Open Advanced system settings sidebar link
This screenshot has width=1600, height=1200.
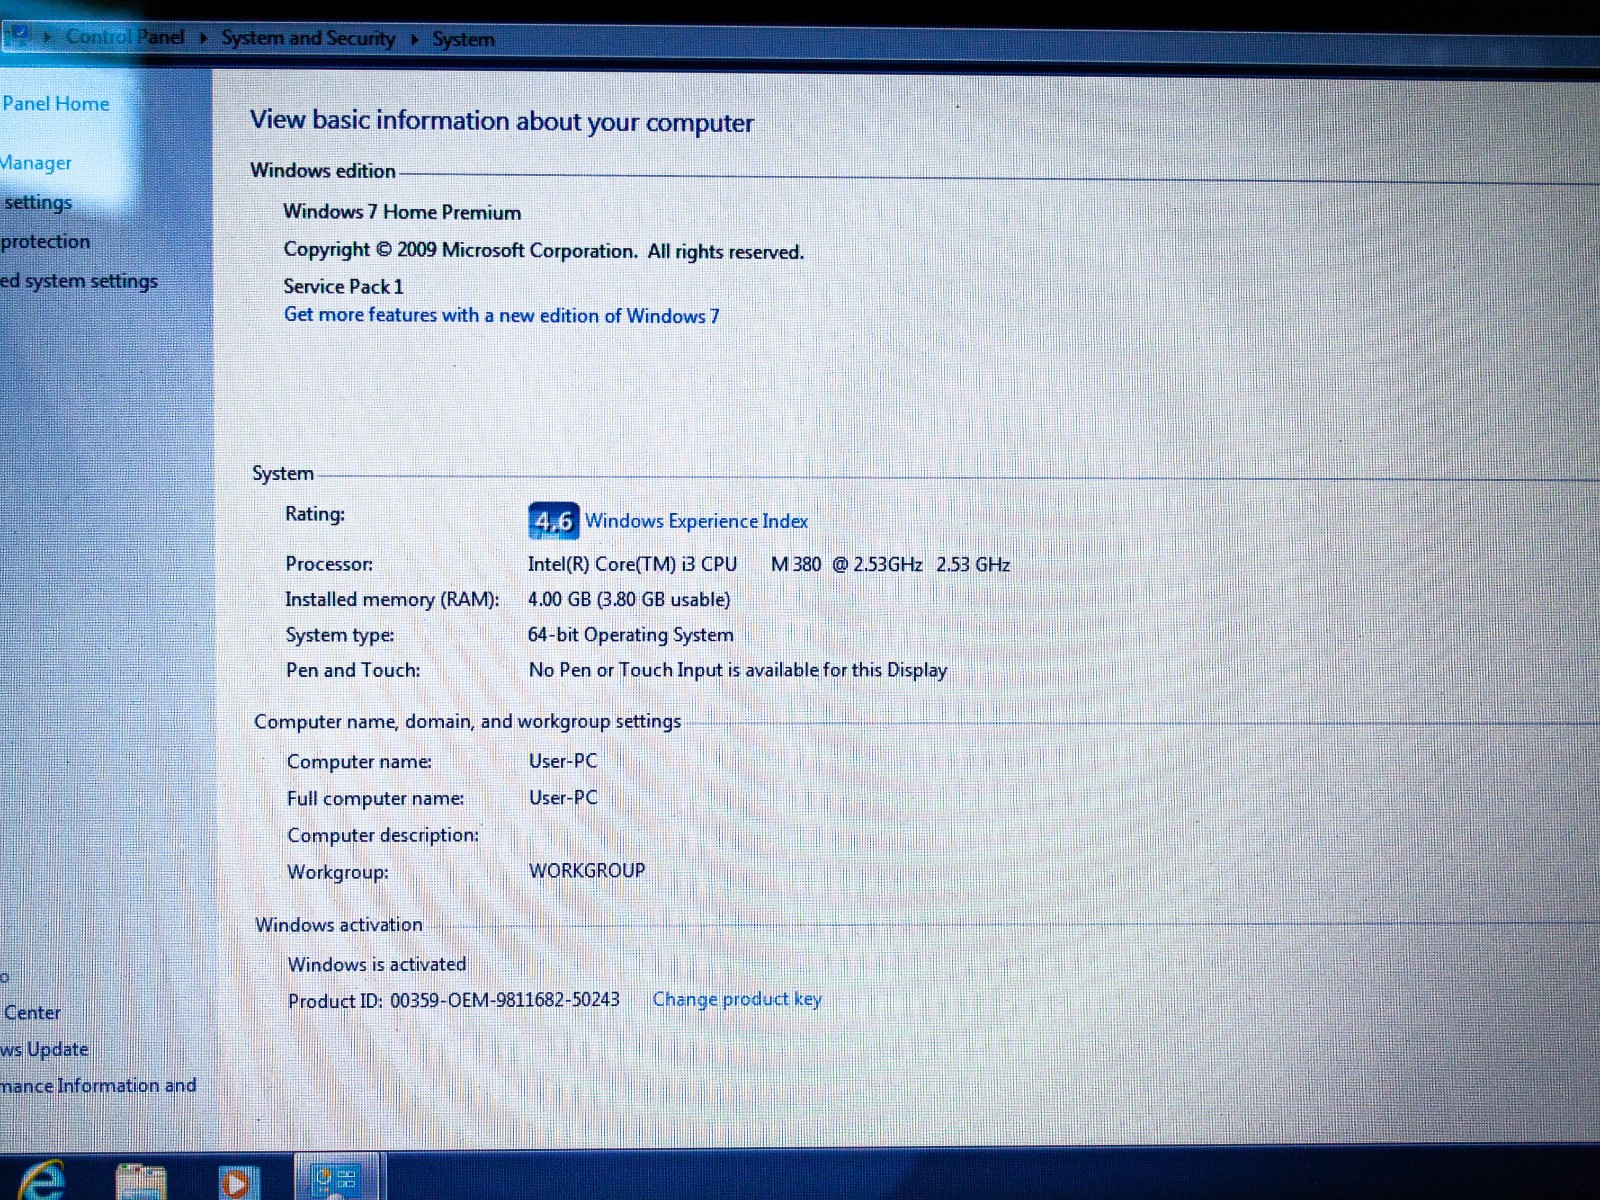coord(79,281)
